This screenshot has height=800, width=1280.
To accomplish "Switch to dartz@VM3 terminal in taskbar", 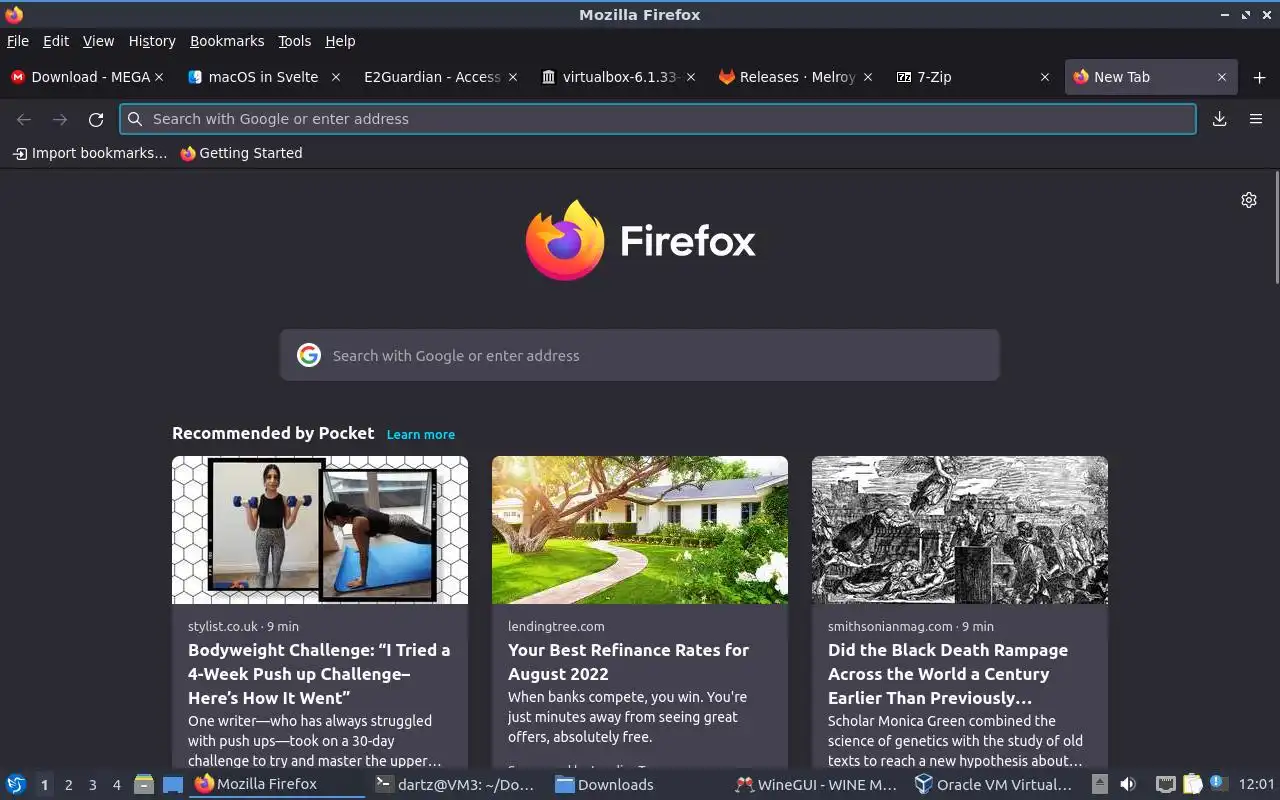I will click(455, 784).
